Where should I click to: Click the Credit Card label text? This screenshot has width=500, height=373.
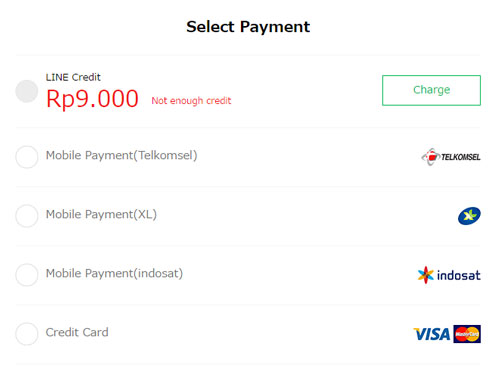[x=77, y=332]
